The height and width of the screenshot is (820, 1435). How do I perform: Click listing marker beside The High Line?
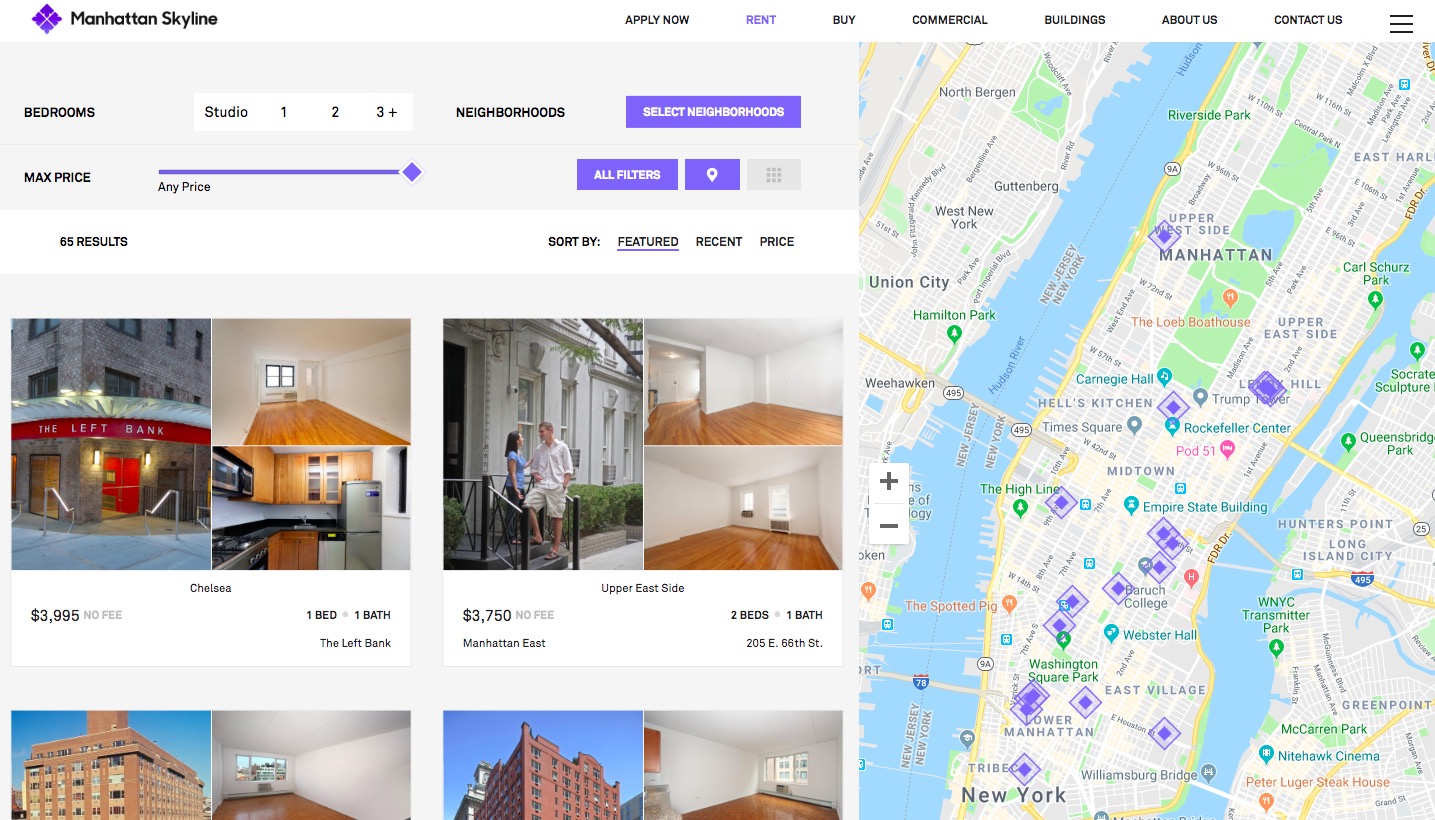(1061, 502)
